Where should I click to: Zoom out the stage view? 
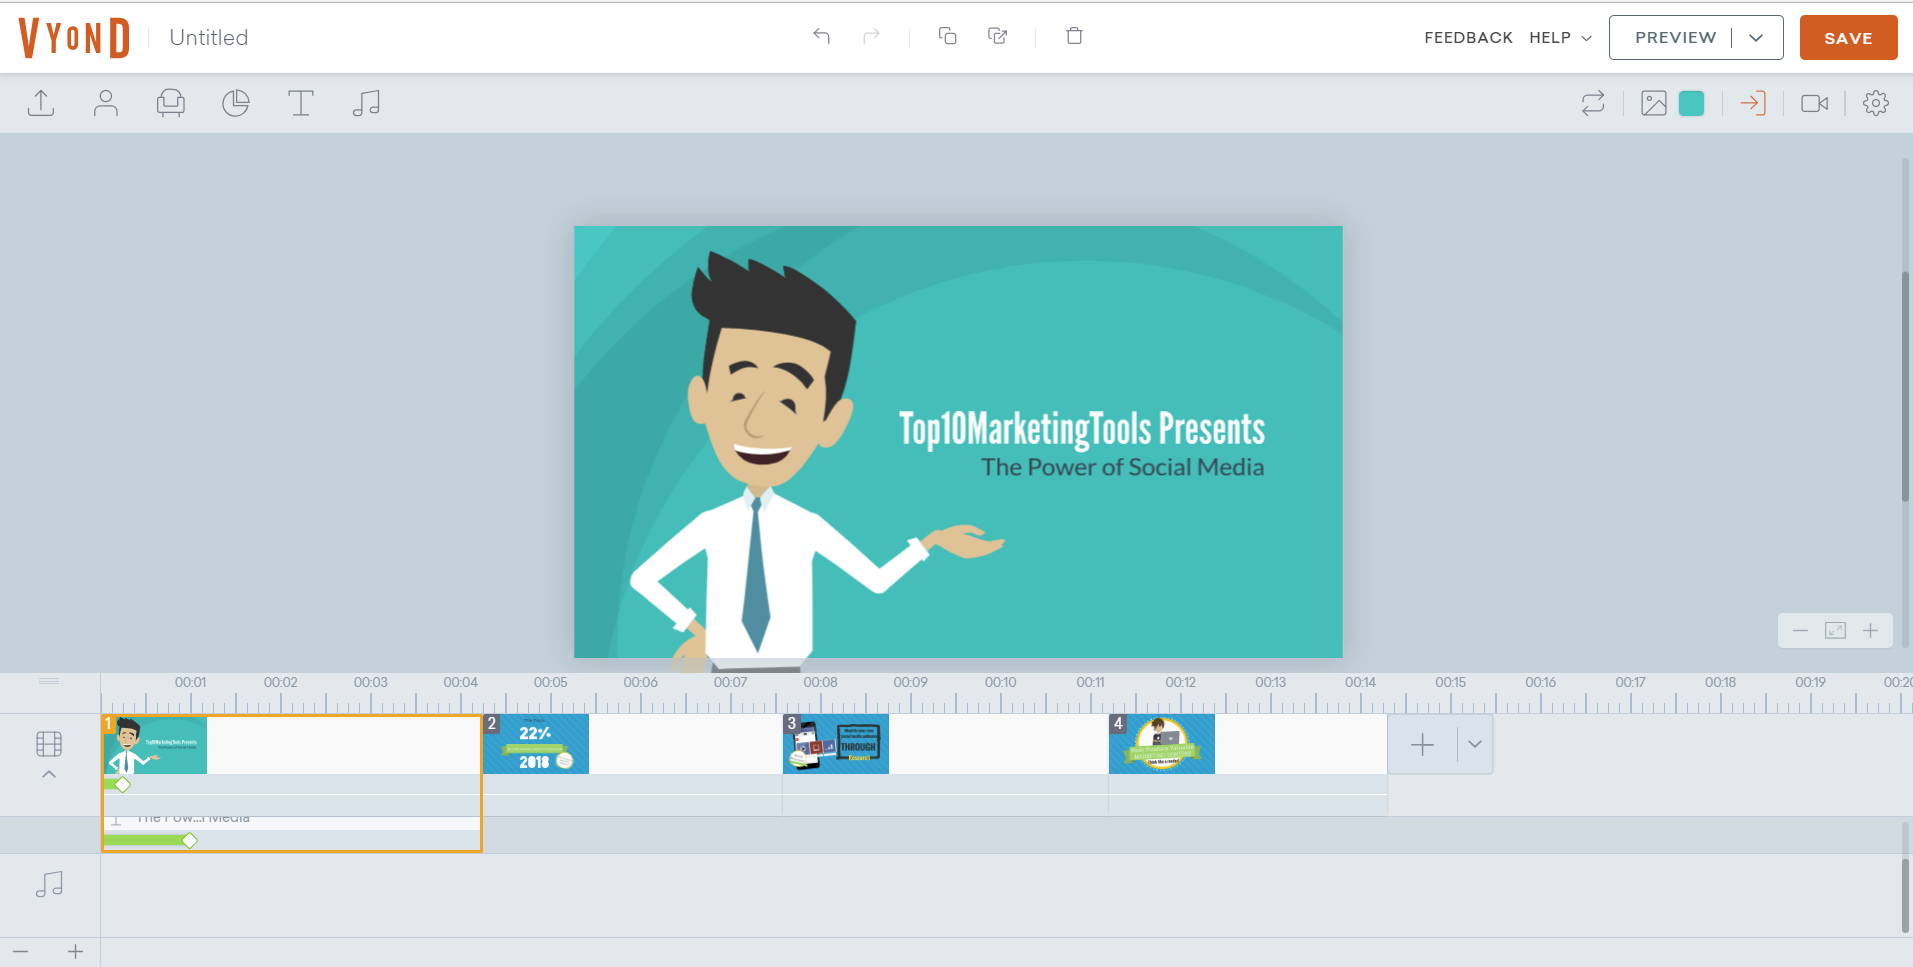point(1800,631)
